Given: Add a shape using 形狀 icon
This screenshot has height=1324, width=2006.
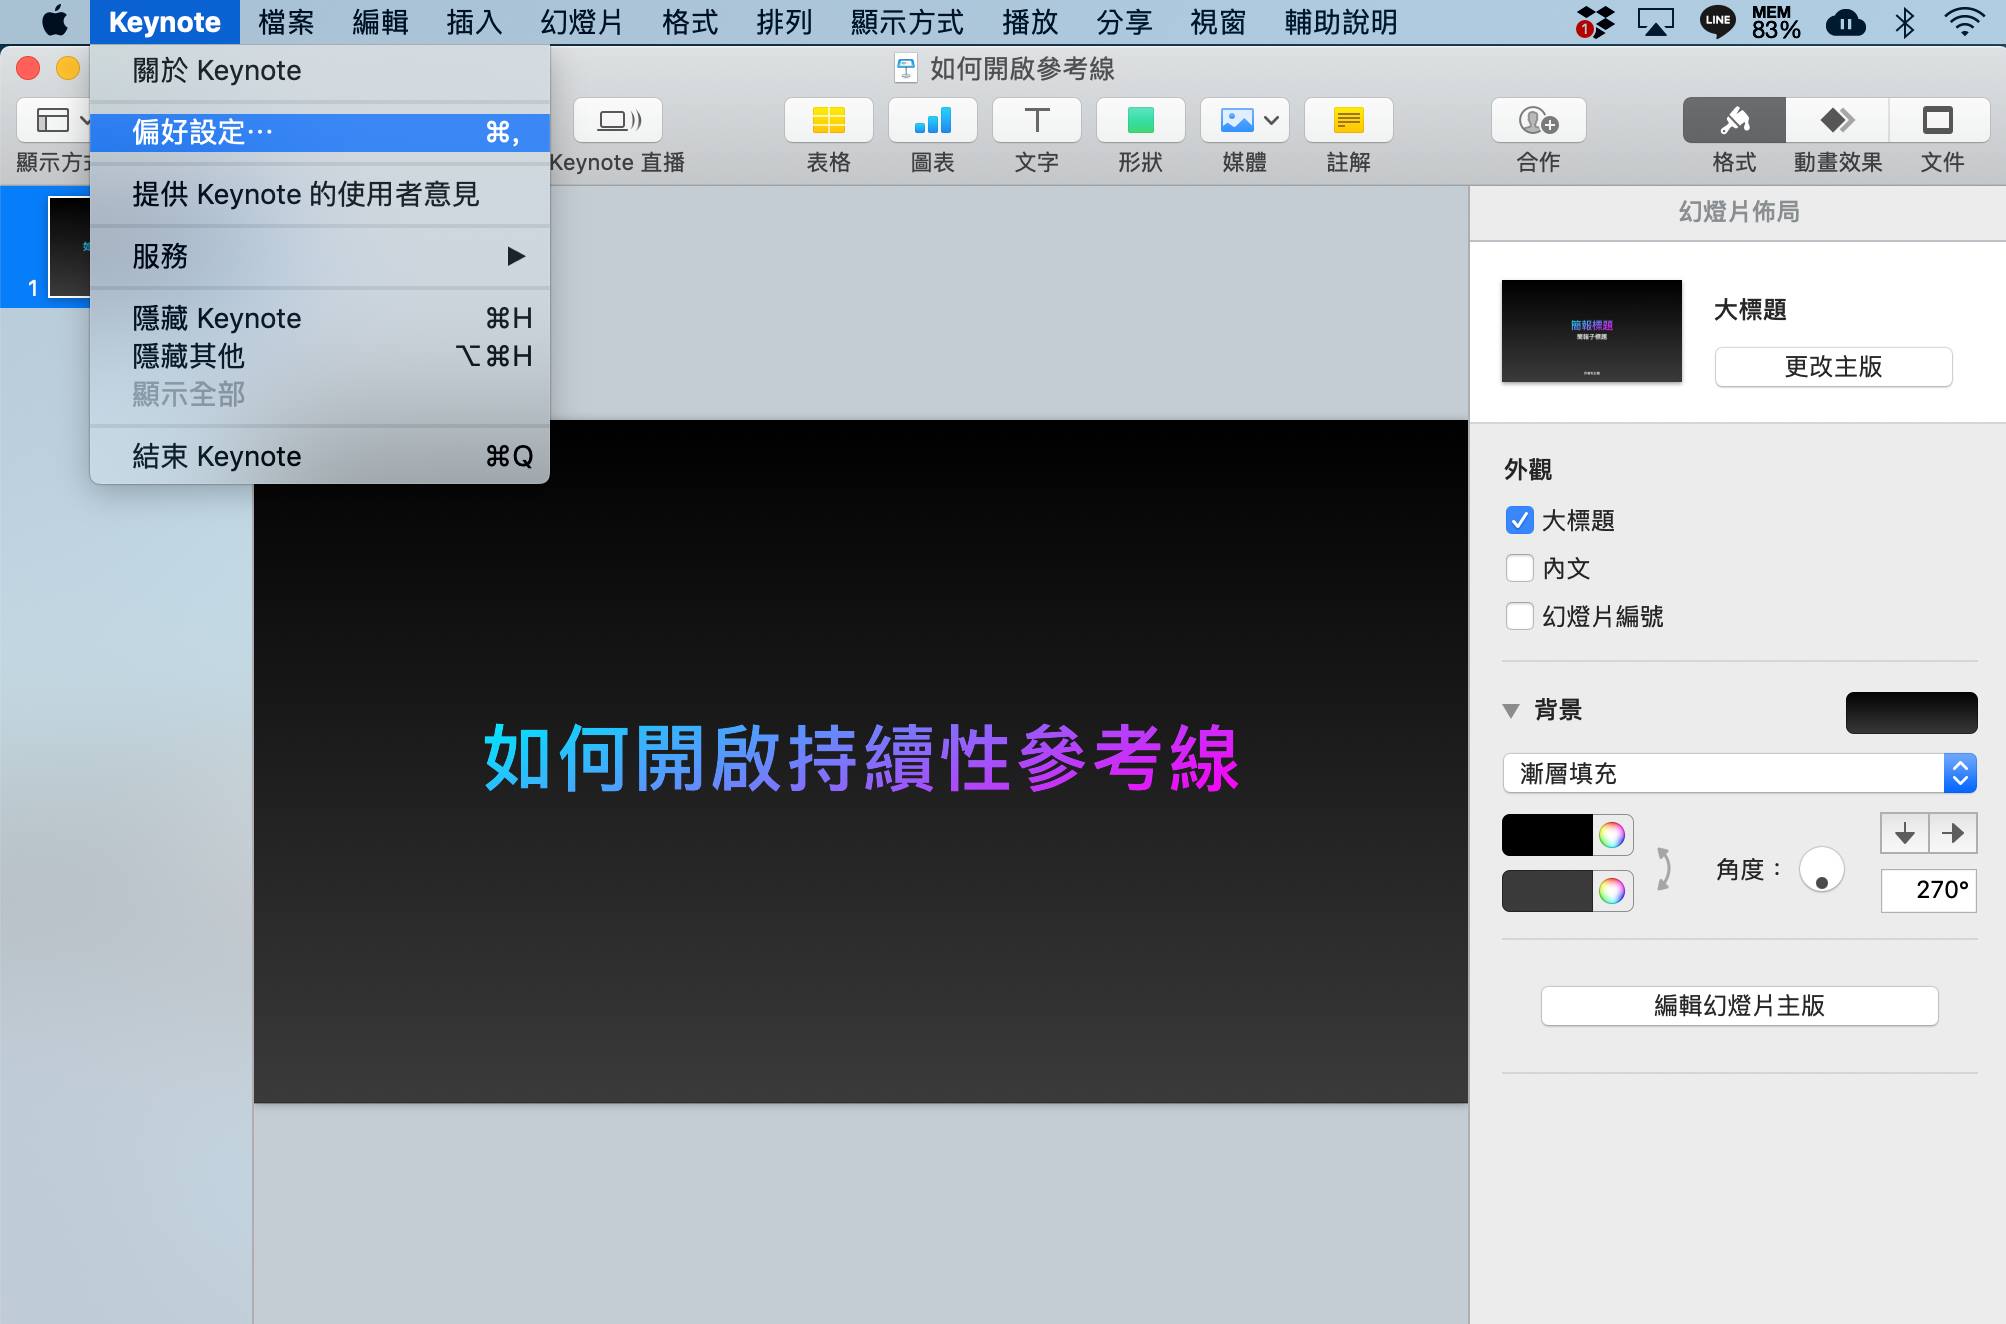Looking at the screenshot, I should [1140, 121].
